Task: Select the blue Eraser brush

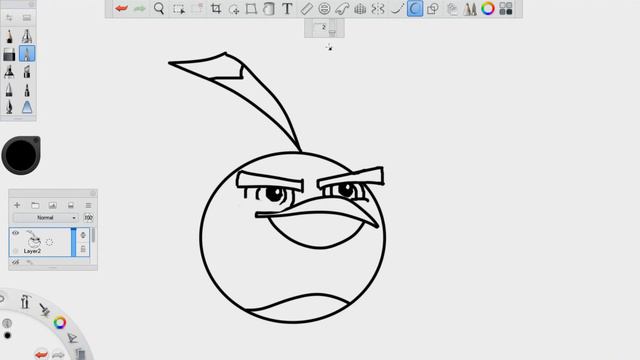Action: pos(27,107)
